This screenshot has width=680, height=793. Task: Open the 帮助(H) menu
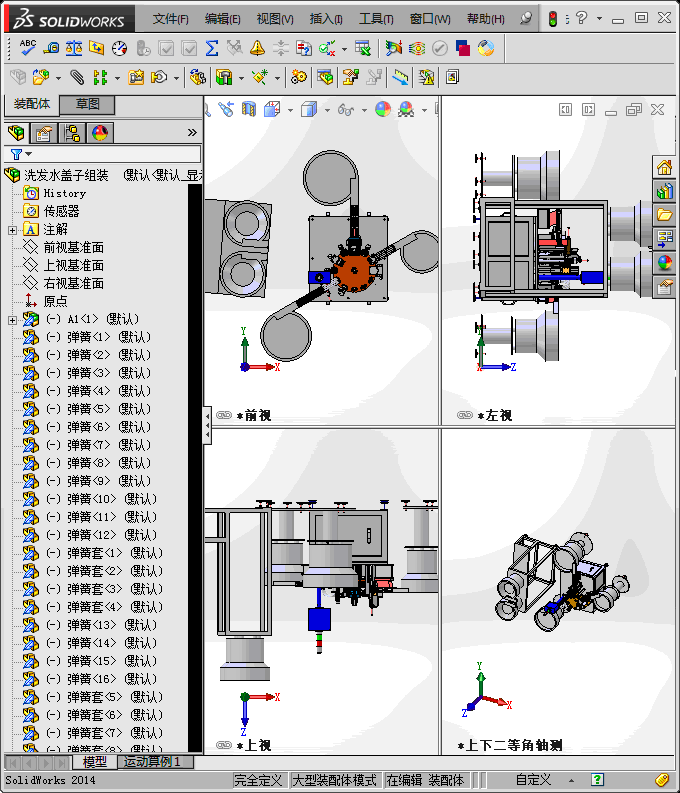coord(485,19)
